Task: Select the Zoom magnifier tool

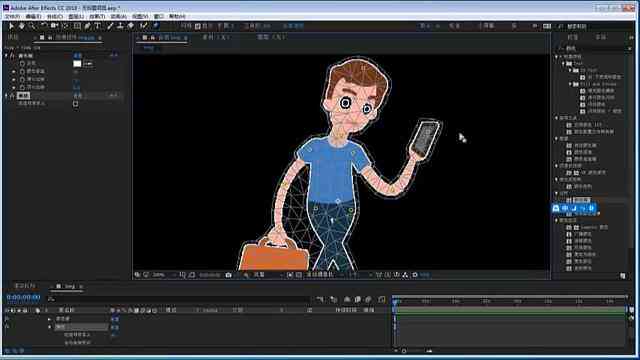Action: tap(31, 26)
